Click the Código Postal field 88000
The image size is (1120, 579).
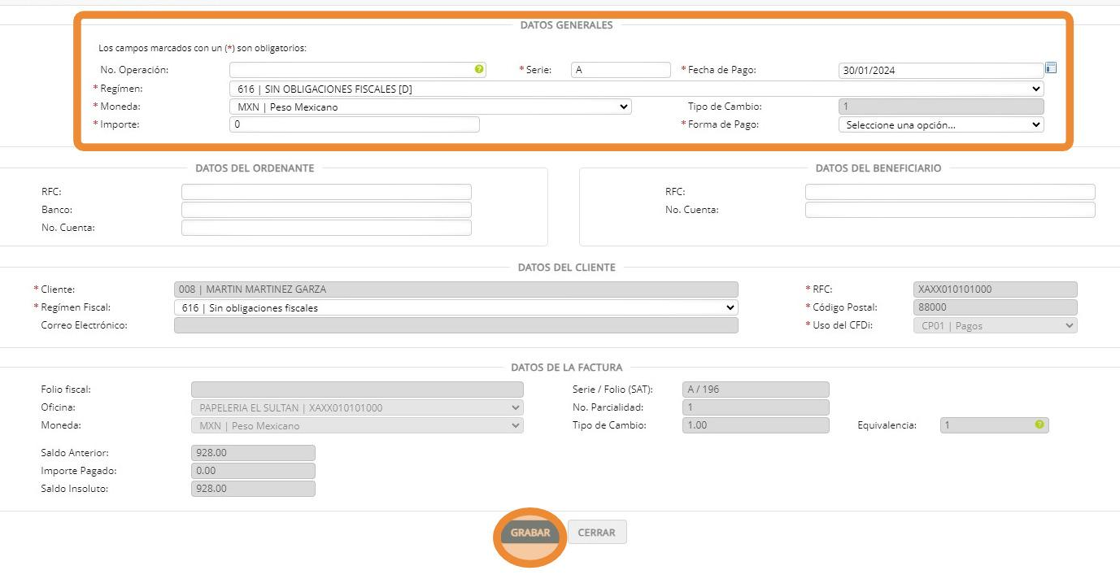(x=995, y=308)
